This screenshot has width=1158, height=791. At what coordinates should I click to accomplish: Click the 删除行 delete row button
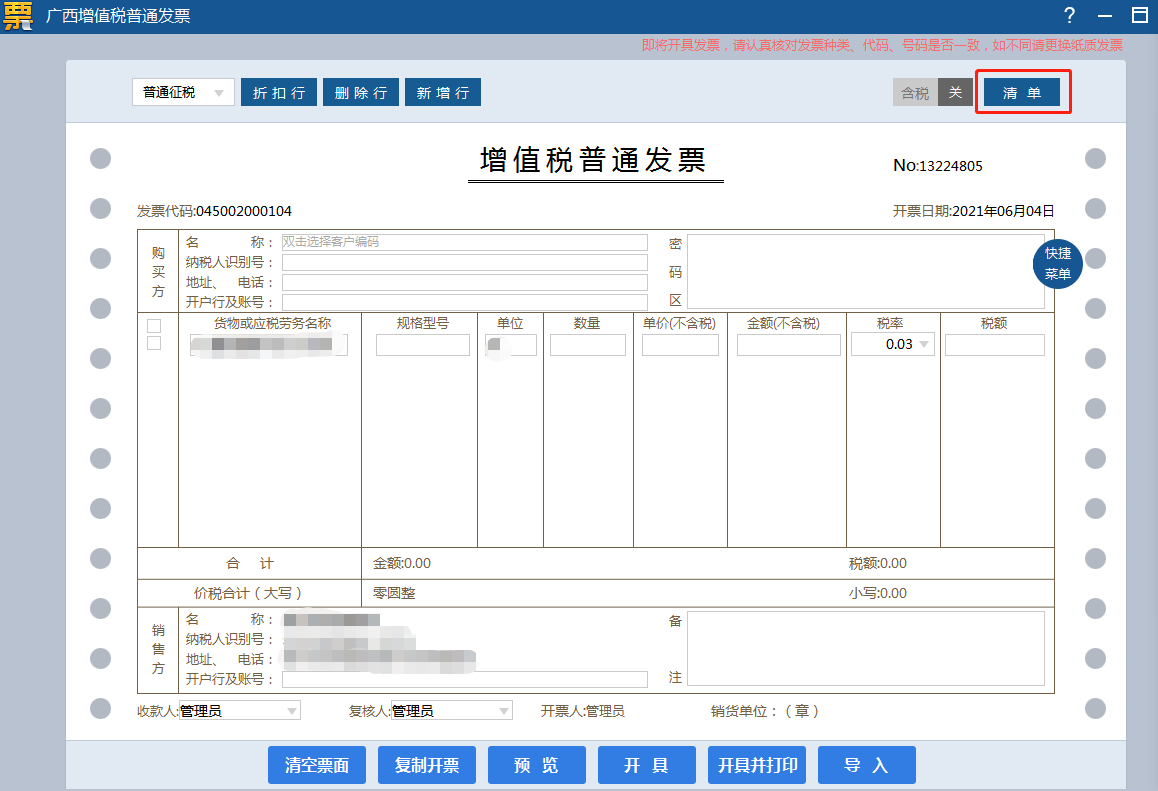(361, 93)
